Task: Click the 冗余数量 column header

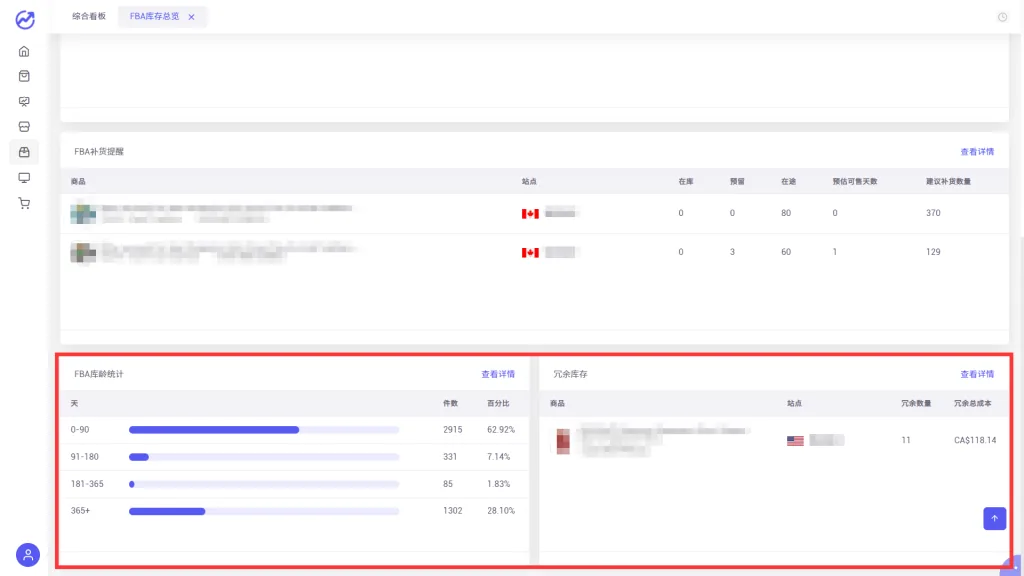Action: click(916, 404)
